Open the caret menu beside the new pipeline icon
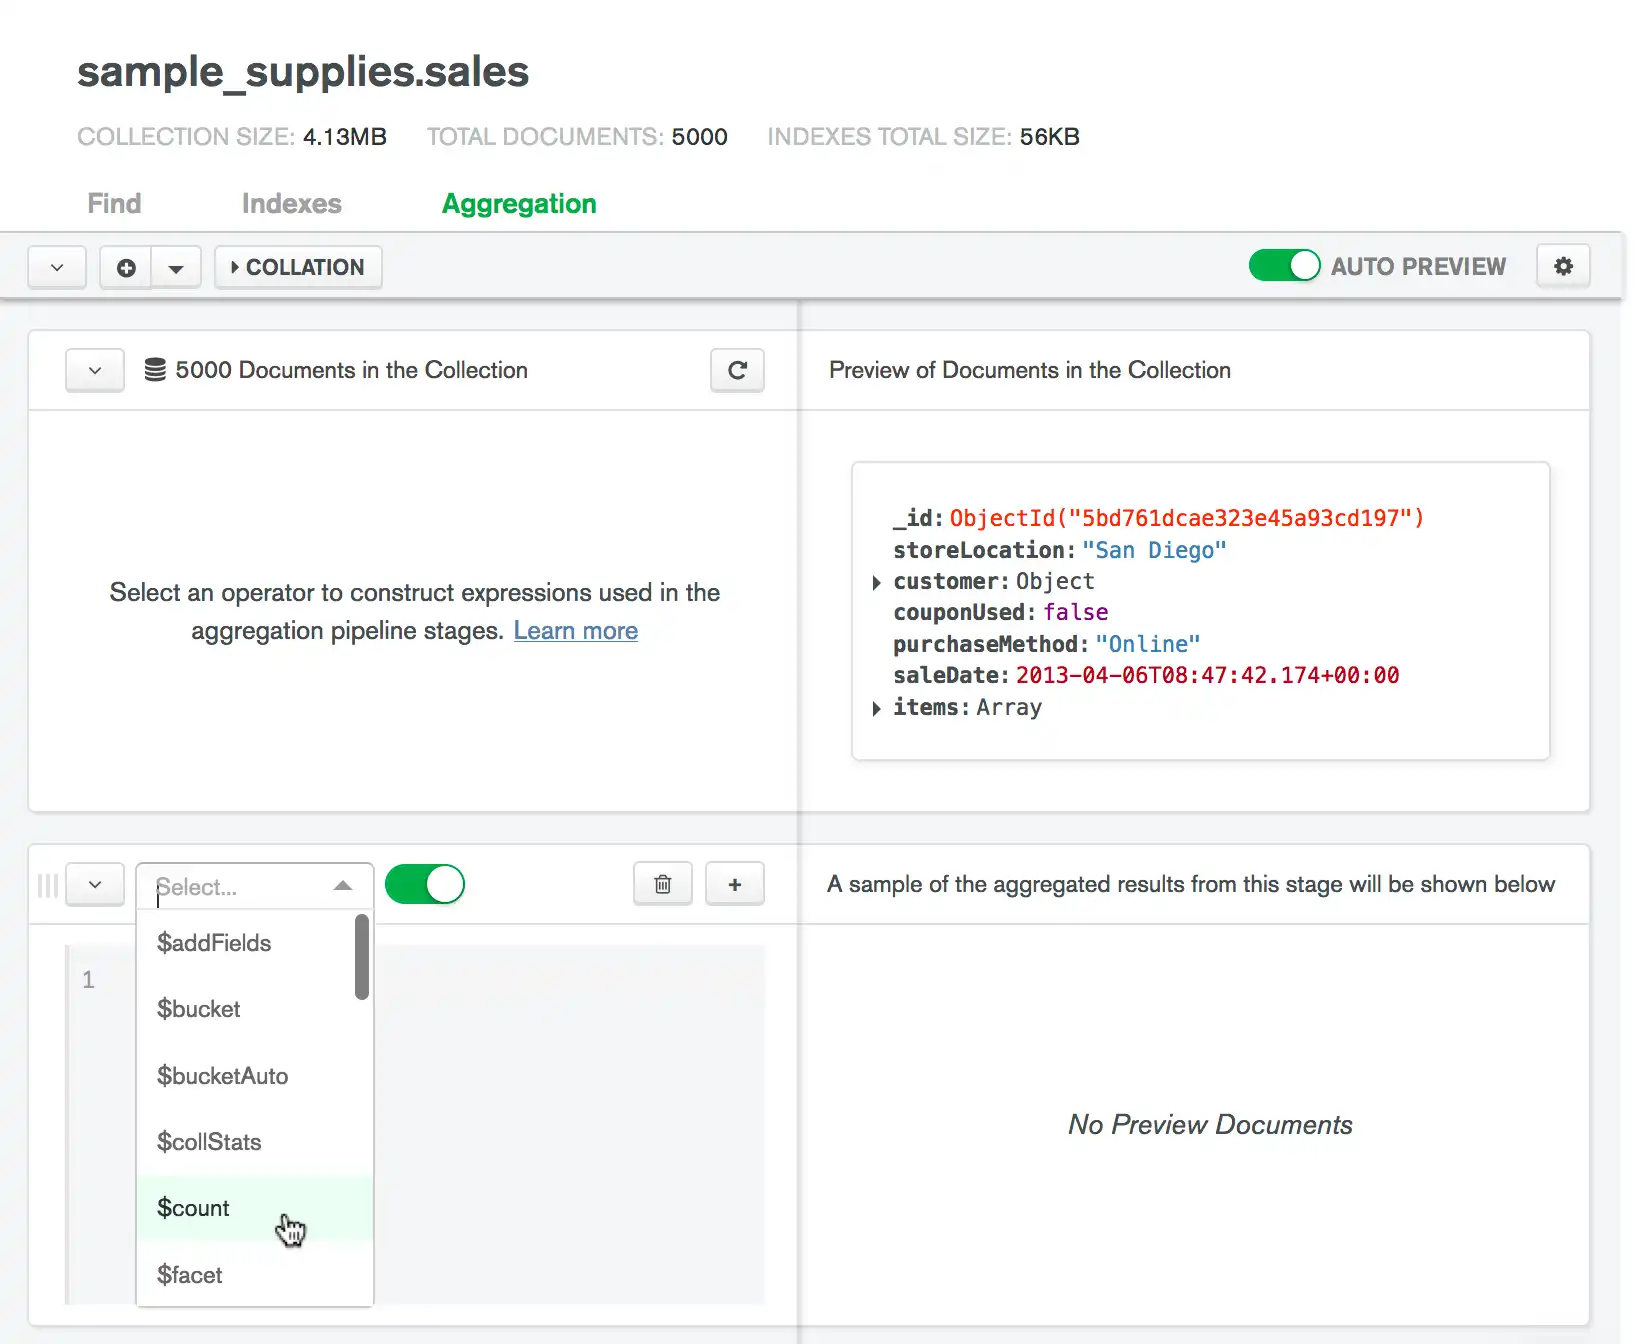Screen dimensions: 1647x1344 176,268
